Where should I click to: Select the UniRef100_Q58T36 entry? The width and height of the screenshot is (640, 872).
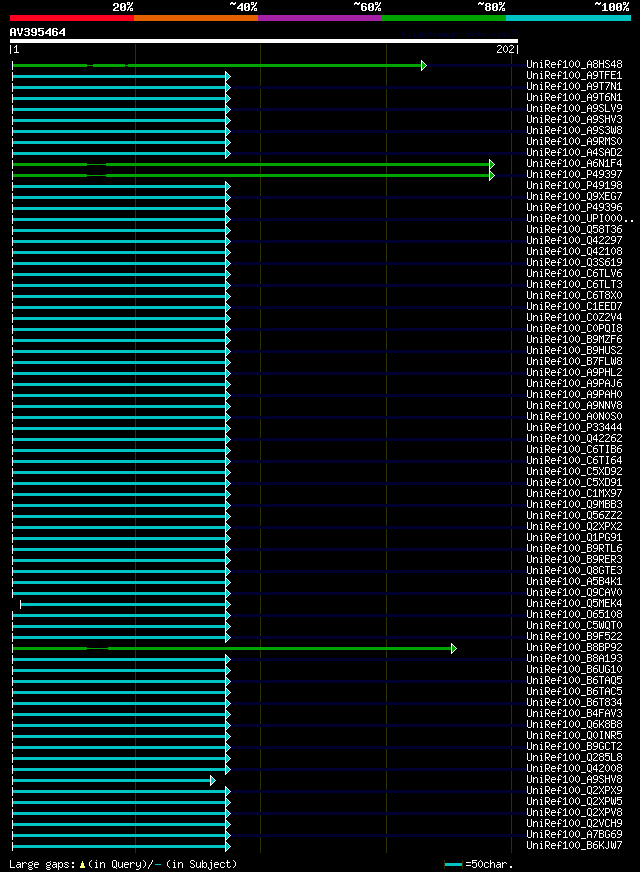click(x=574, y=230)
